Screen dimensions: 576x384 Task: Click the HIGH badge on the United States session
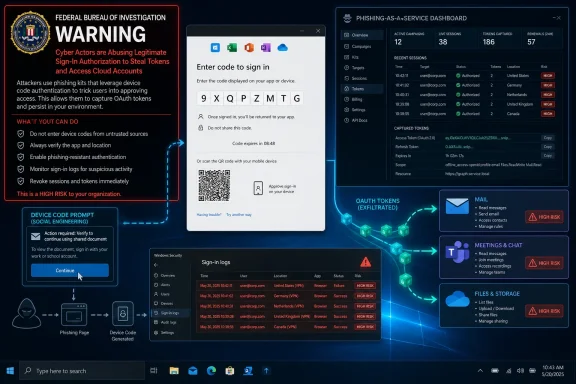coord(548,76)
